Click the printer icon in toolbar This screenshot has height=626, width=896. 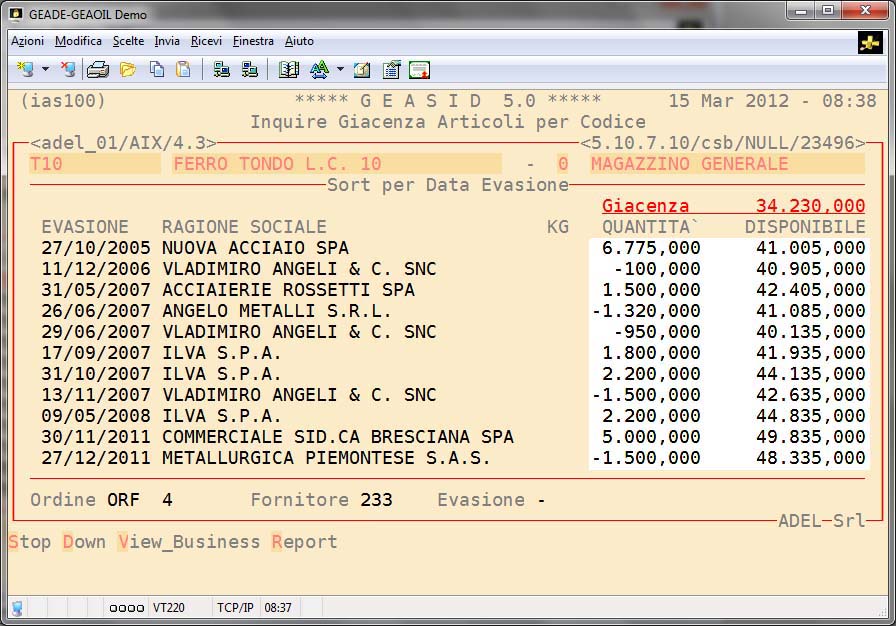click(97, 69)
